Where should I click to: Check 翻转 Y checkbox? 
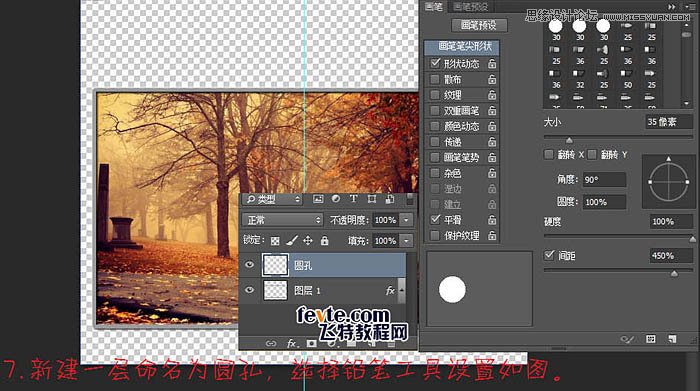point(592,154)
